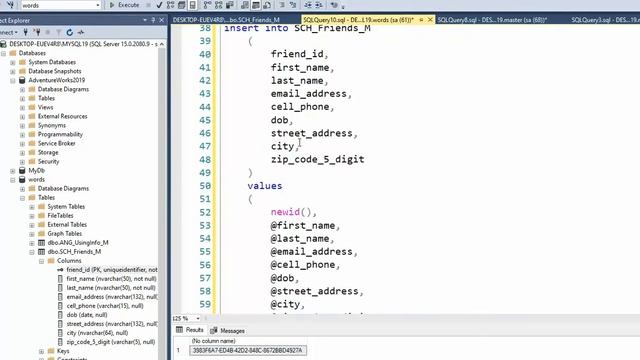Select Results to Grid toolbar icon

[x=256, y=5]
